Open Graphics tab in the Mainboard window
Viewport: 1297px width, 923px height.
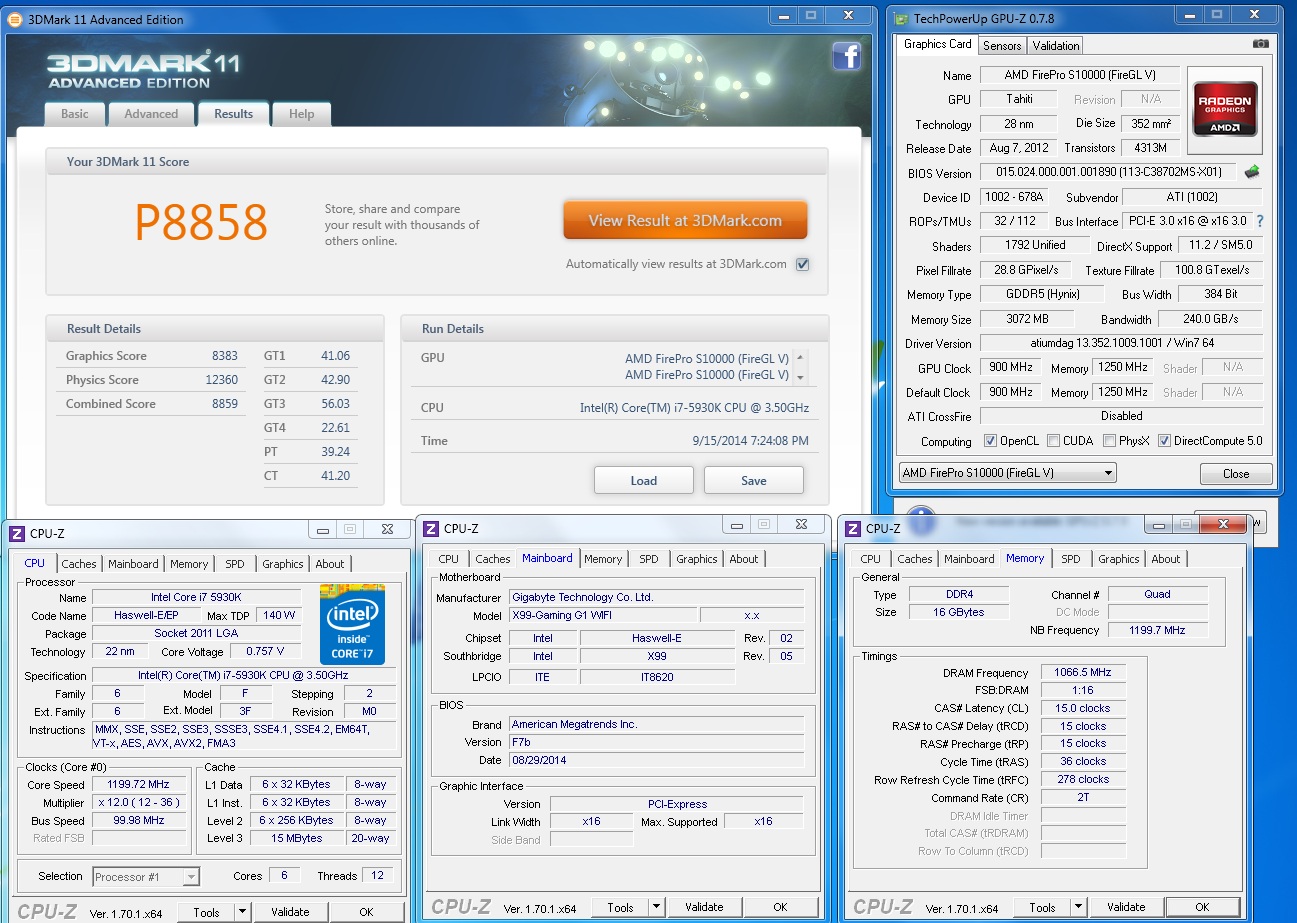click(x=697, y=559)
